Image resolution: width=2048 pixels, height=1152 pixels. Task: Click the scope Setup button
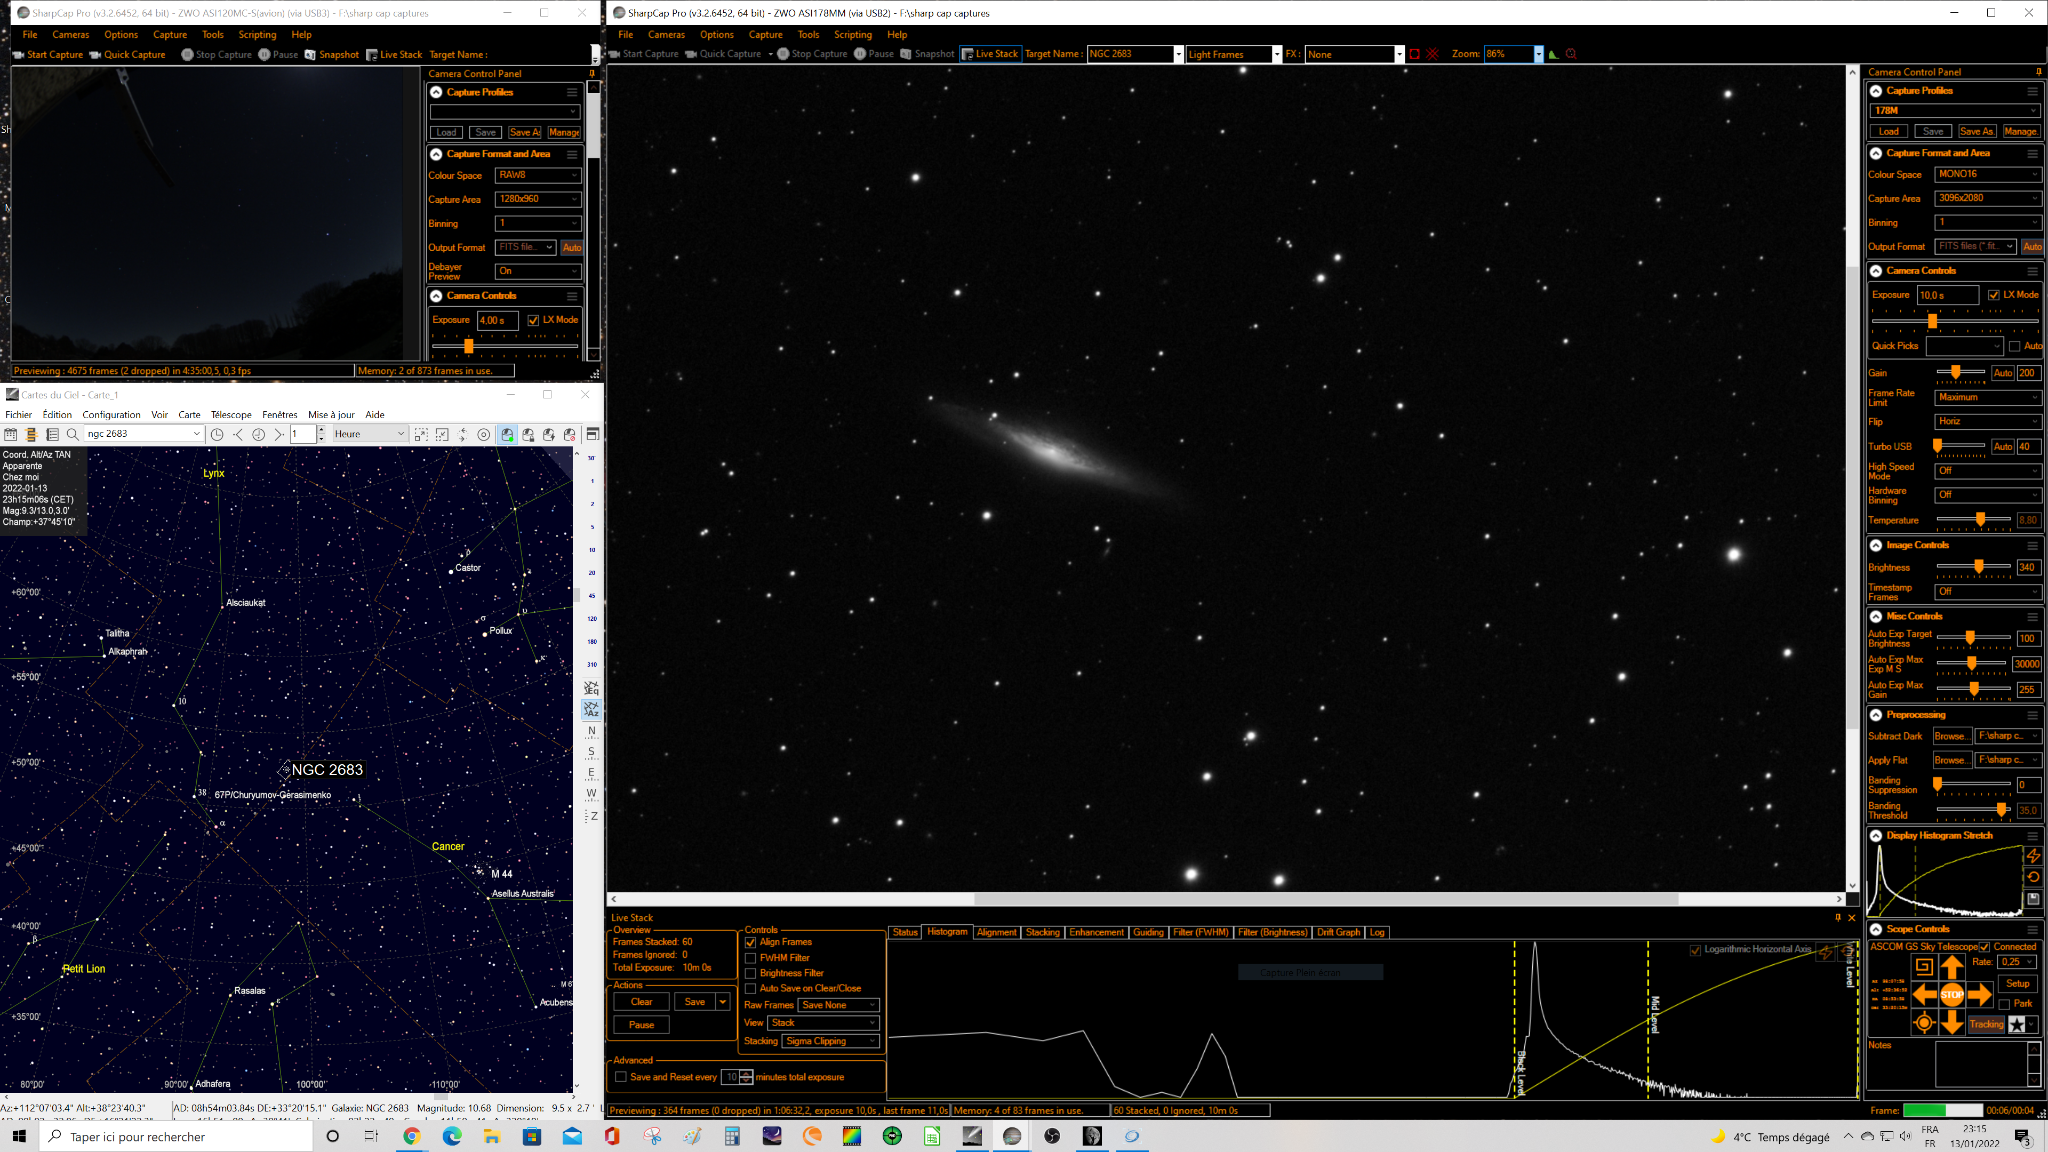coord(2017,984)
